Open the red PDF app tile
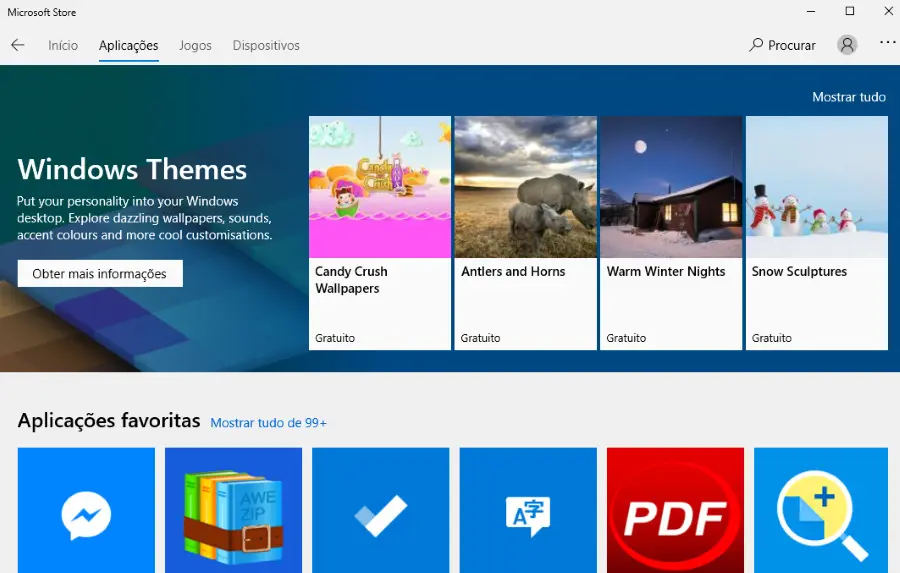The height and width of the screenshot is (573, 900). (x=675, y=510)
